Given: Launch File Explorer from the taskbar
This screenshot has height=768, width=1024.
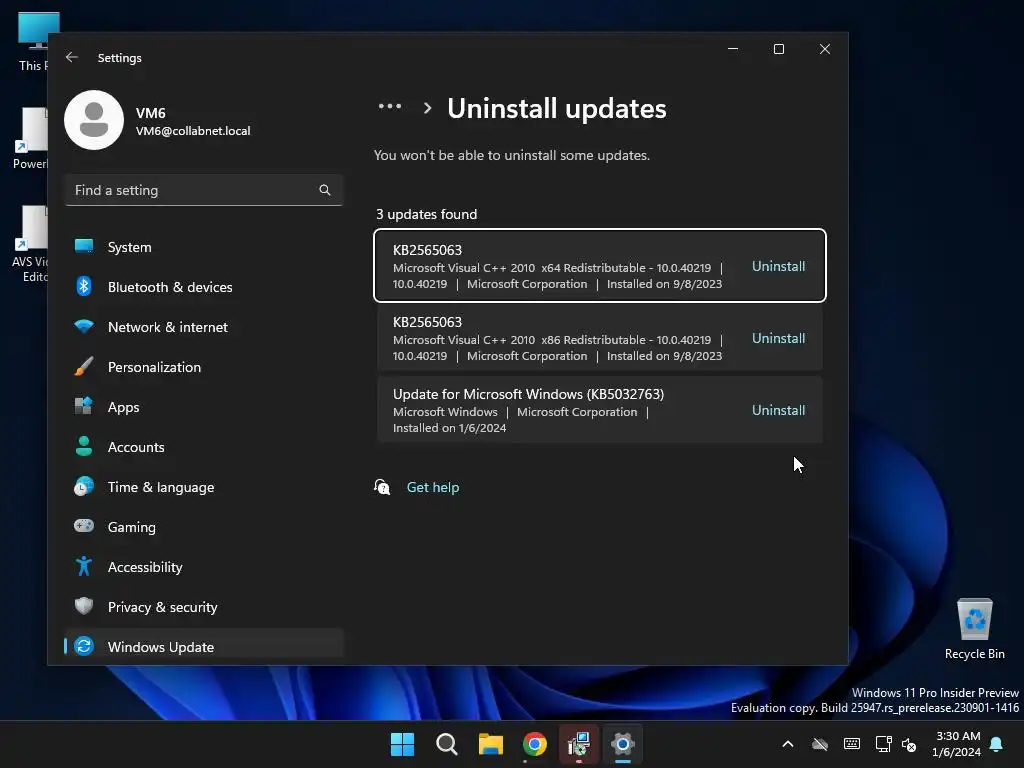Looking at the screenshot, I should [490, 744].
